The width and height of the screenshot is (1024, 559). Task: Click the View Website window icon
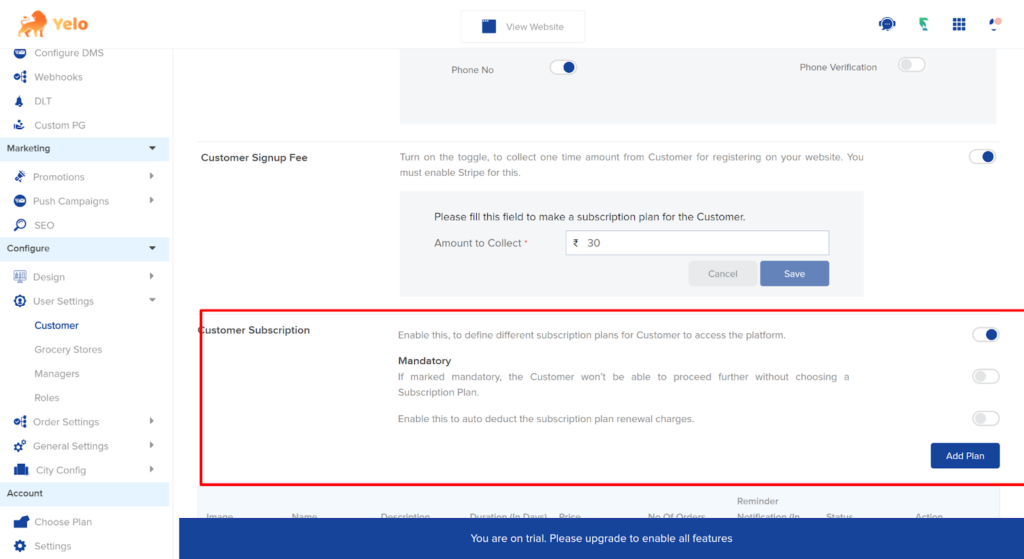tap(488, 27)
